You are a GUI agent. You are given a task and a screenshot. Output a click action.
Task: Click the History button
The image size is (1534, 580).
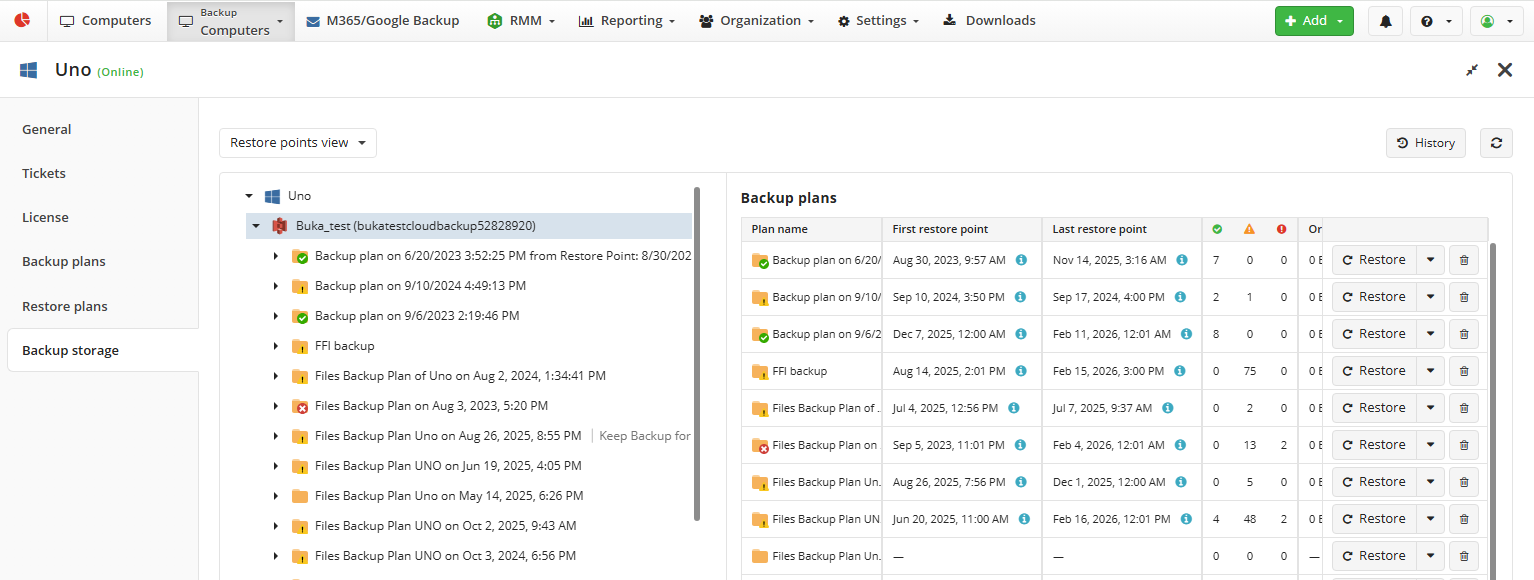pyautogui.click(x=1425, y=143)
